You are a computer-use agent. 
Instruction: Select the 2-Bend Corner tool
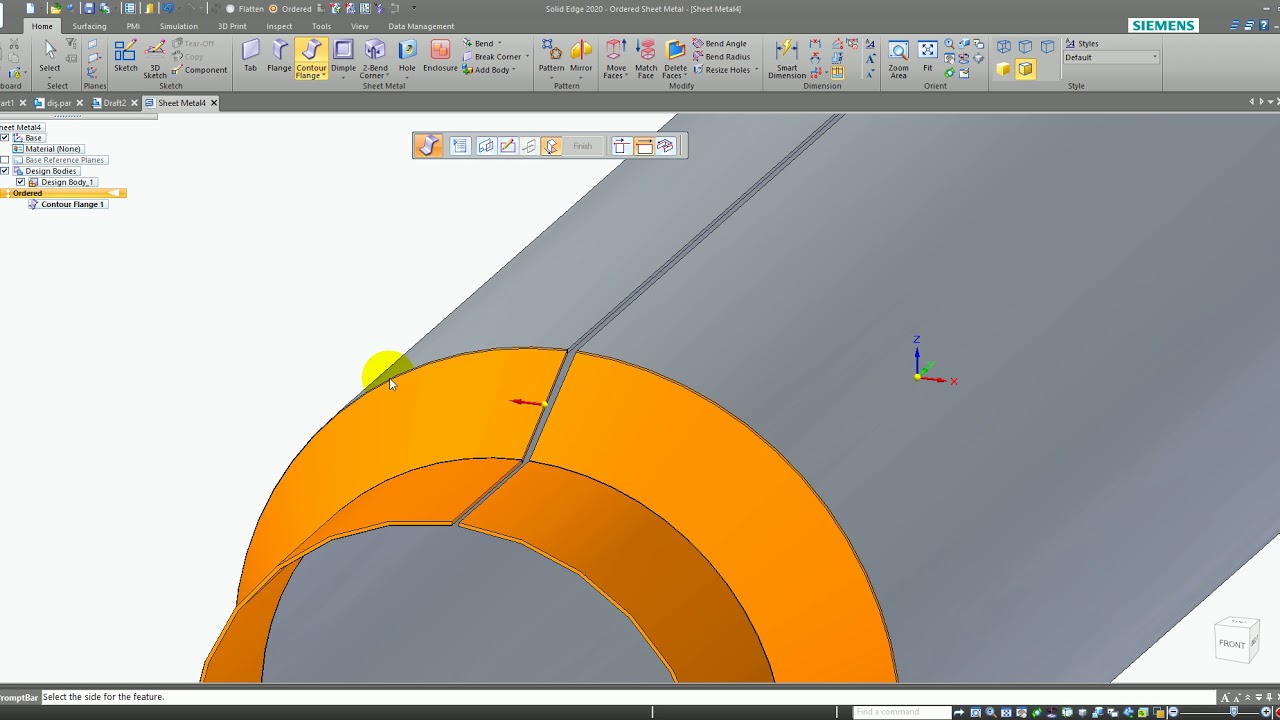(x=375, y=58)
